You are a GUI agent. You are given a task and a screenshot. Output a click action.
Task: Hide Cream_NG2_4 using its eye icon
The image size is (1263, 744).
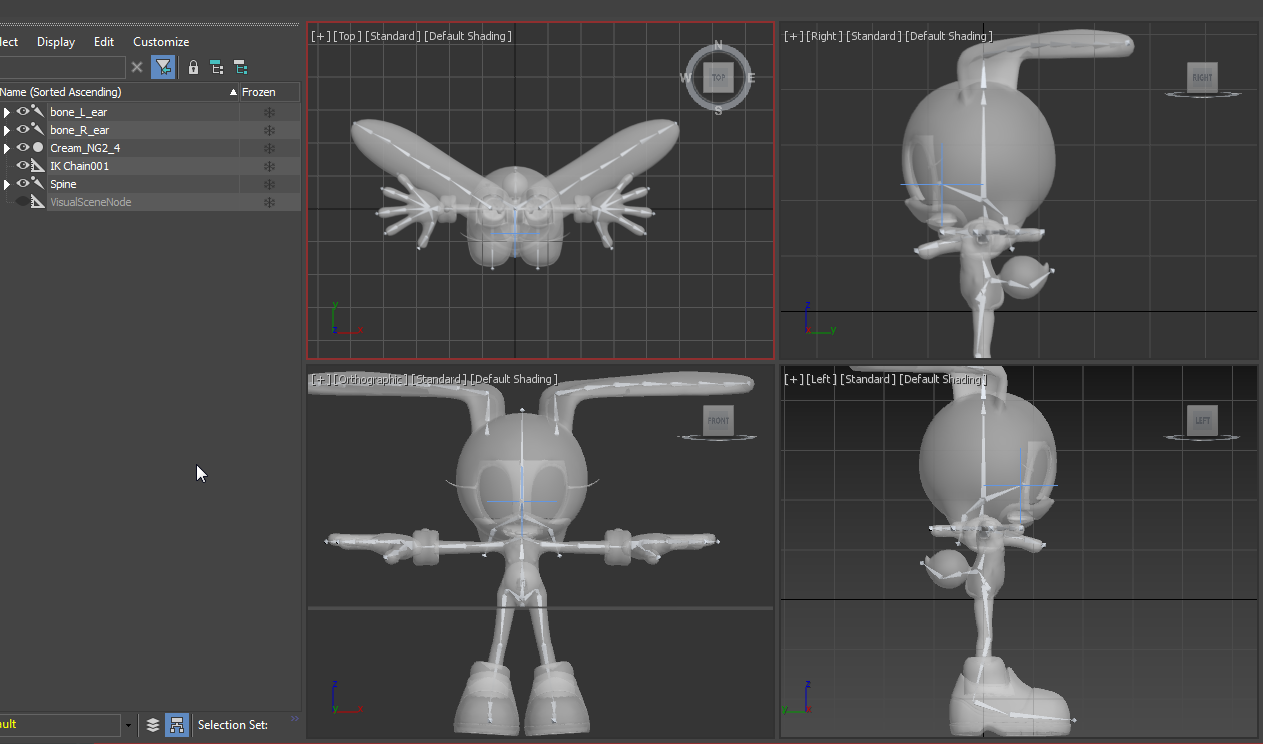point(22,148)
